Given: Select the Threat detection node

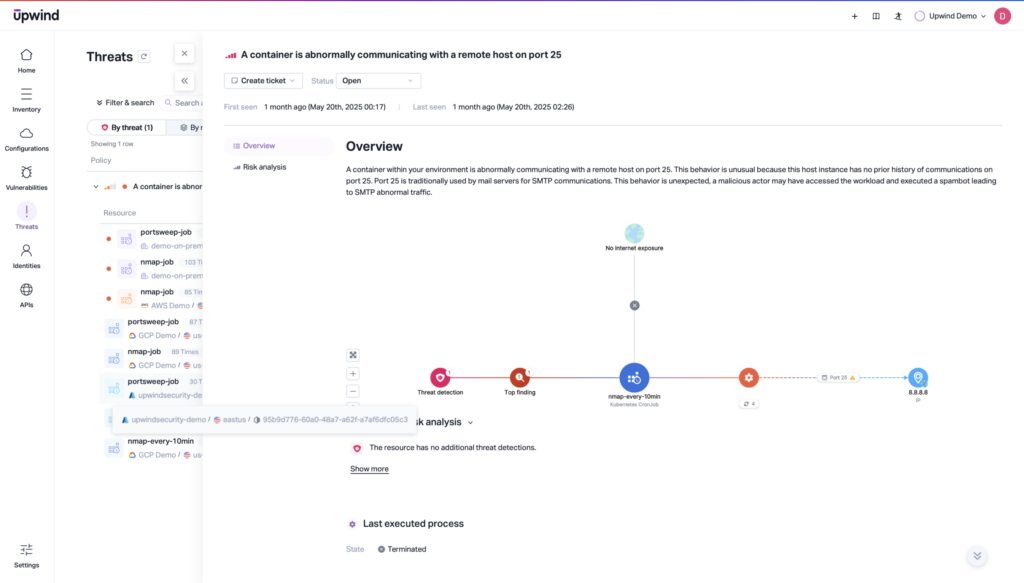Looking at the screenshot, I should tap(440, 377).
